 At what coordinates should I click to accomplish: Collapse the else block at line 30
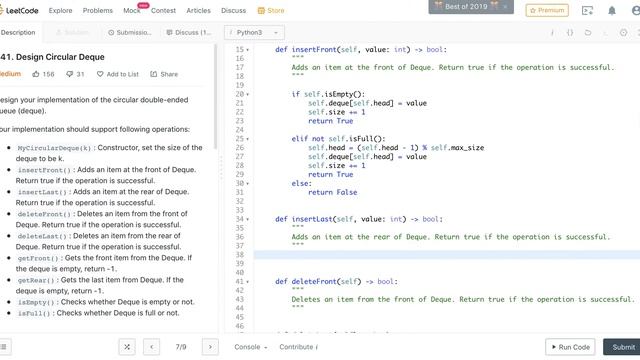247,184
